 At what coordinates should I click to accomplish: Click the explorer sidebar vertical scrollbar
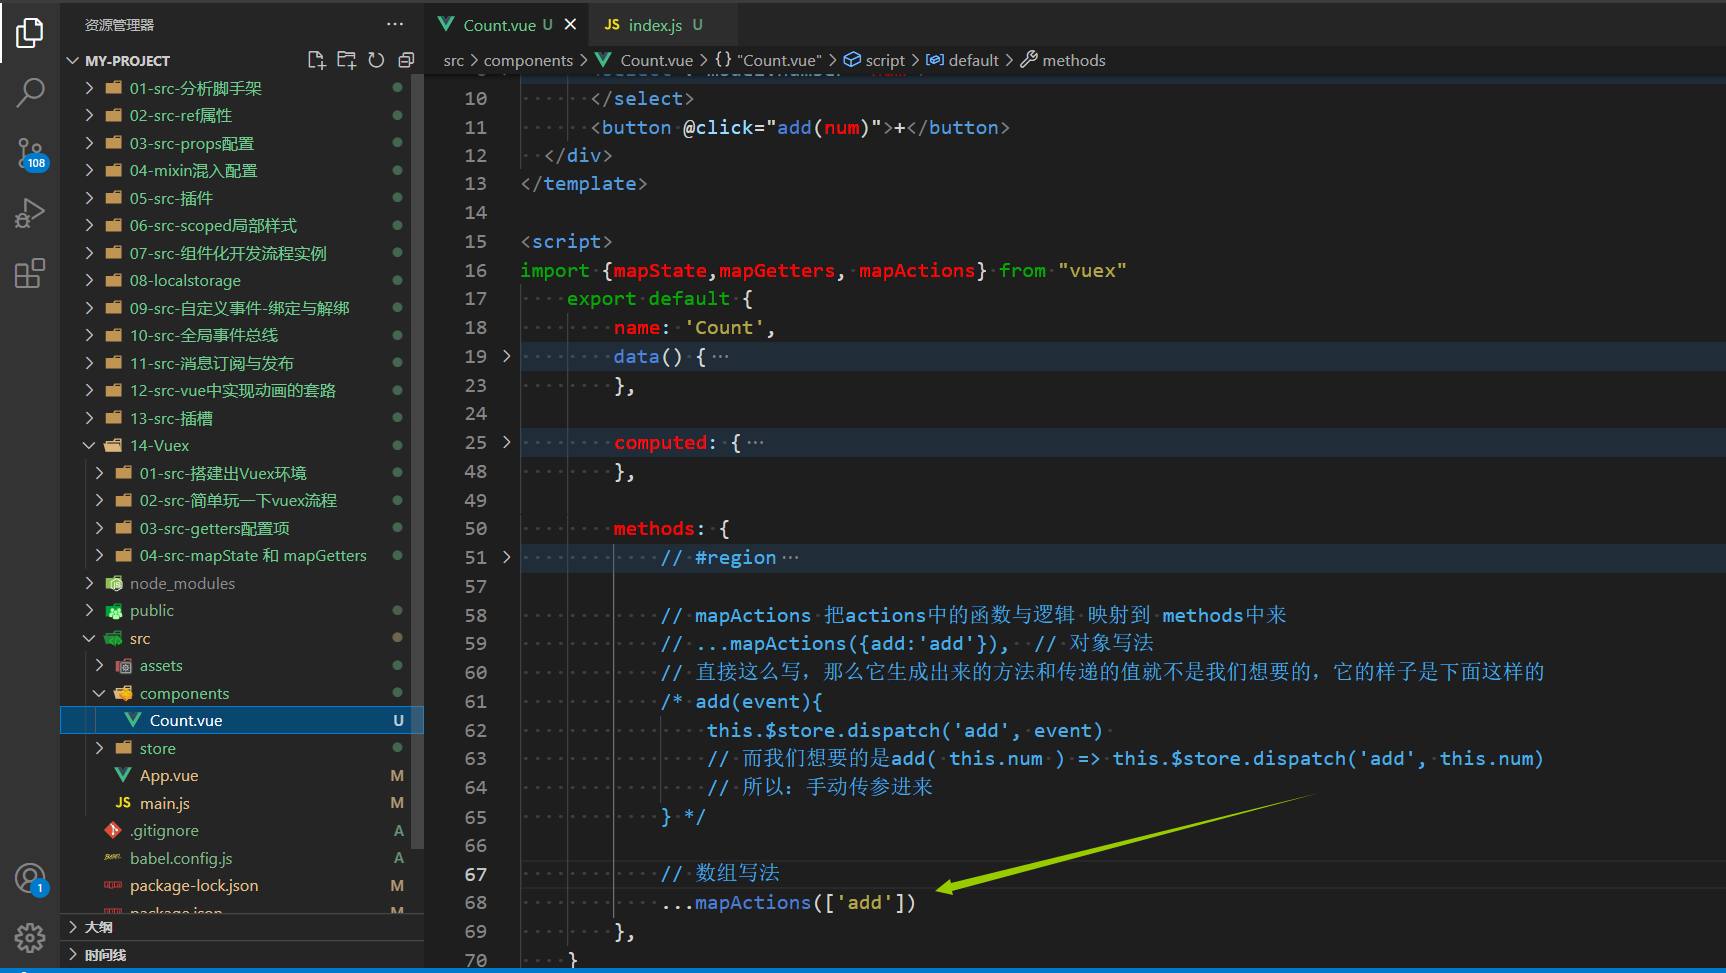[418, 460]
